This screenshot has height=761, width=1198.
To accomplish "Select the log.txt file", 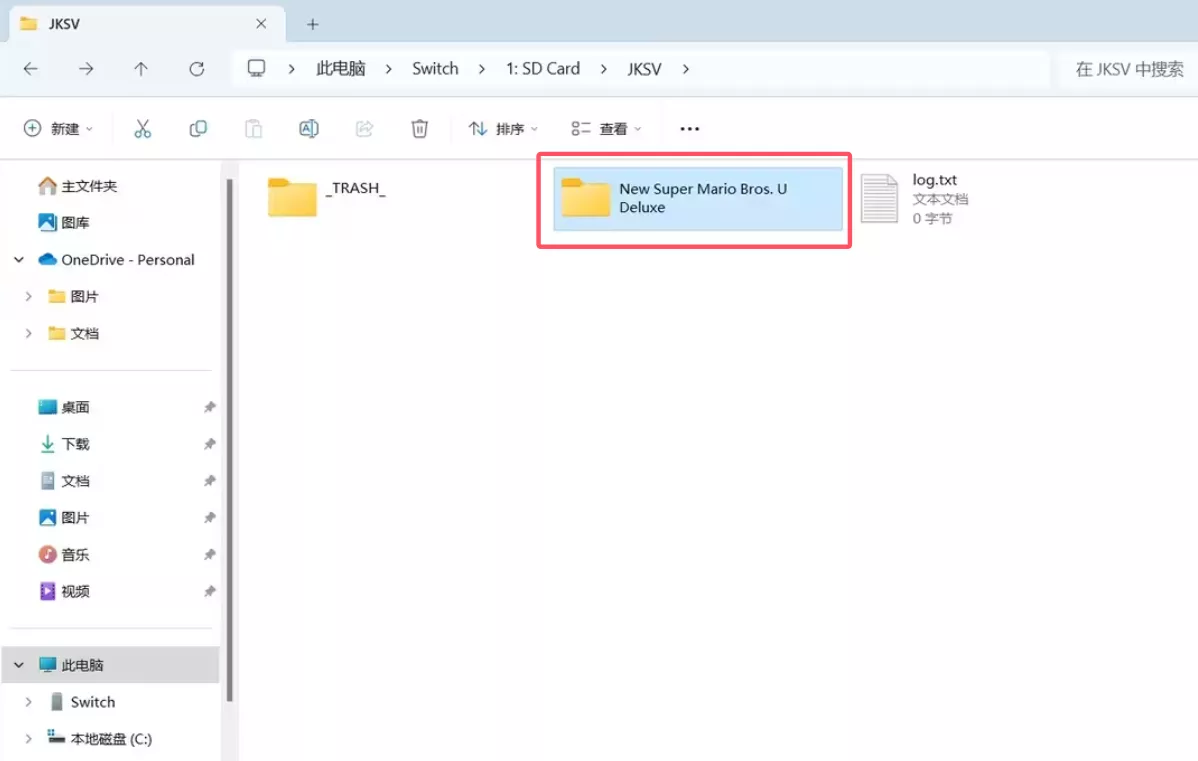I will click(909, 198).
